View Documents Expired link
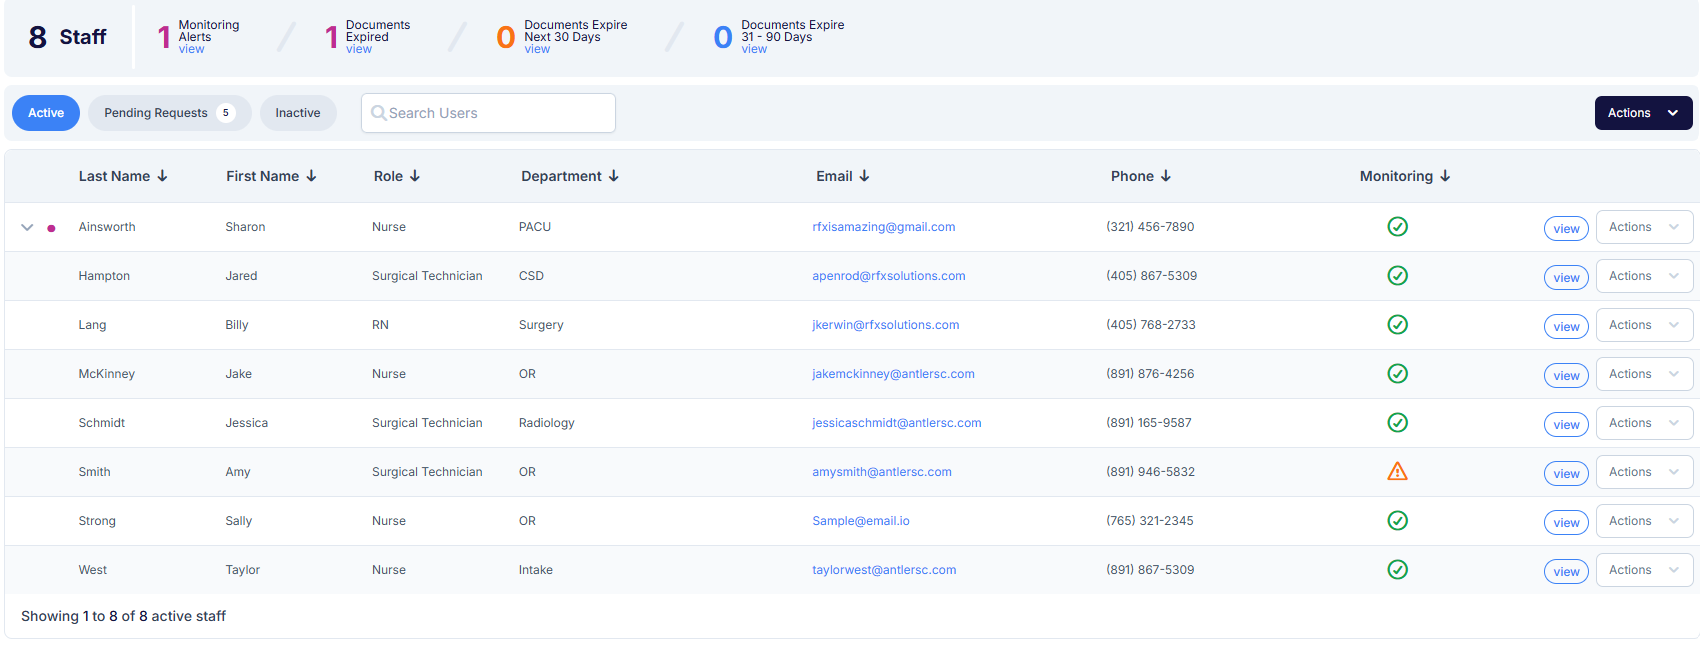Image resolution: width=1700 pixels, height=652 pixels. [x=358, y=49]
